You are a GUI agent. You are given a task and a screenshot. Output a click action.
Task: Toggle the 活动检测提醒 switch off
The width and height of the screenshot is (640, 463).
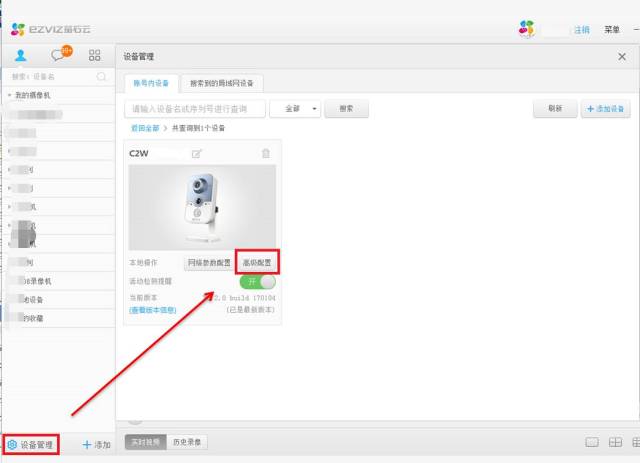click(256, 282)
